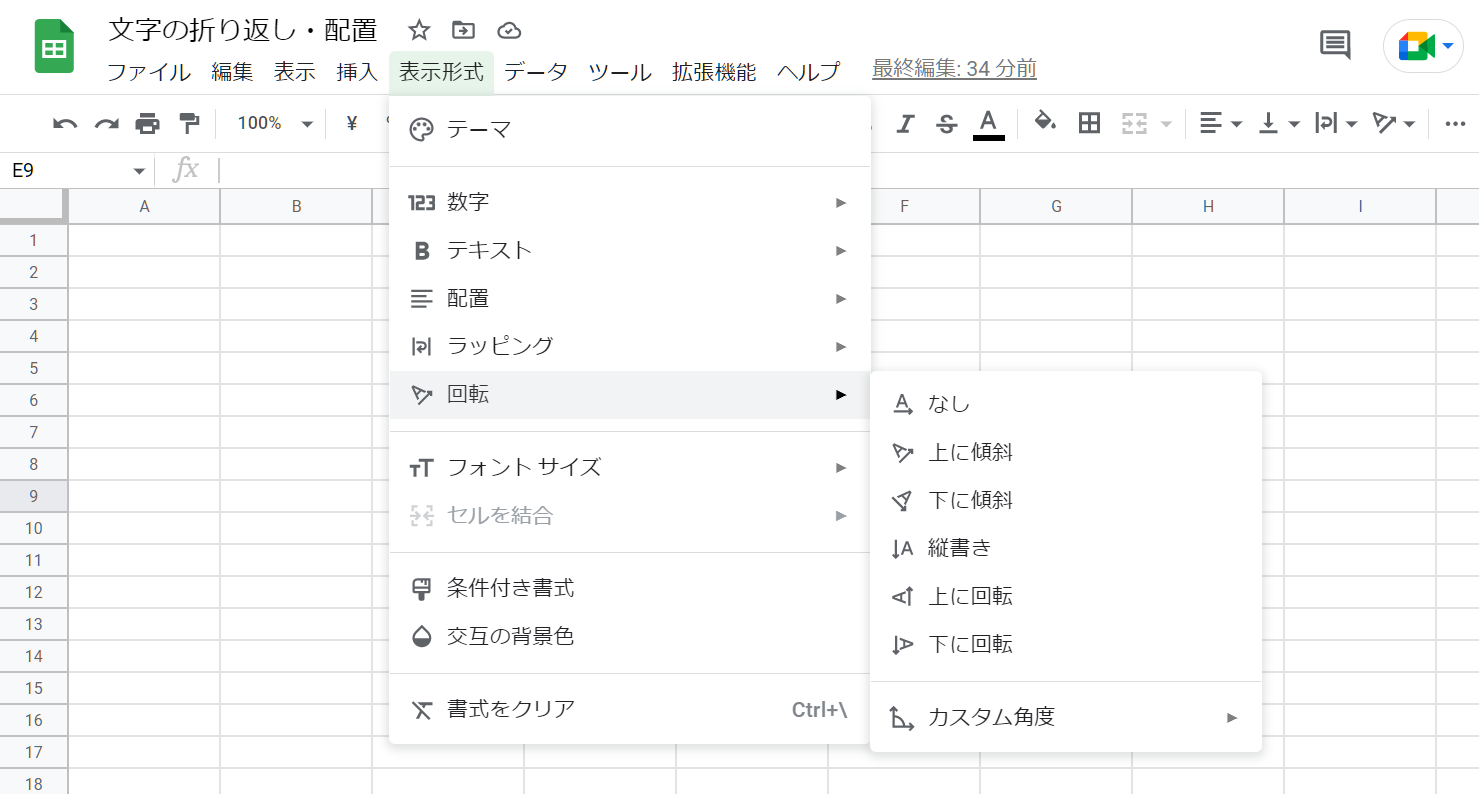Viewport: 1479px width, 794px height.
Task: Click the Move to folder icon
Action: (462, 30)
